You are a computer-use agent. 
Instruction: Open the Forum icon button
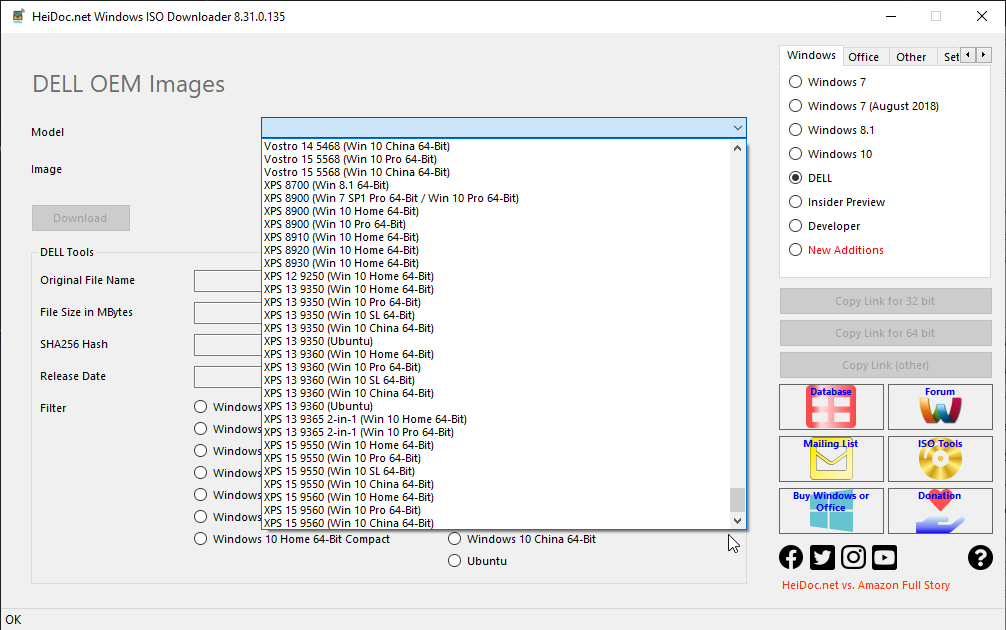[x=940, y=407]
